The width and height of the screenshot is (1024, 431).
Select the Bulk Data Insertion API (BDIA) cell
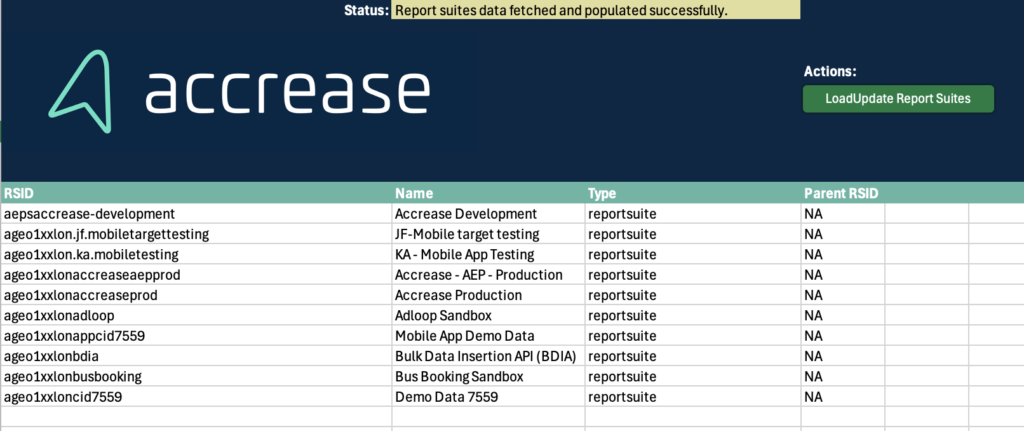tap(488, 356)
